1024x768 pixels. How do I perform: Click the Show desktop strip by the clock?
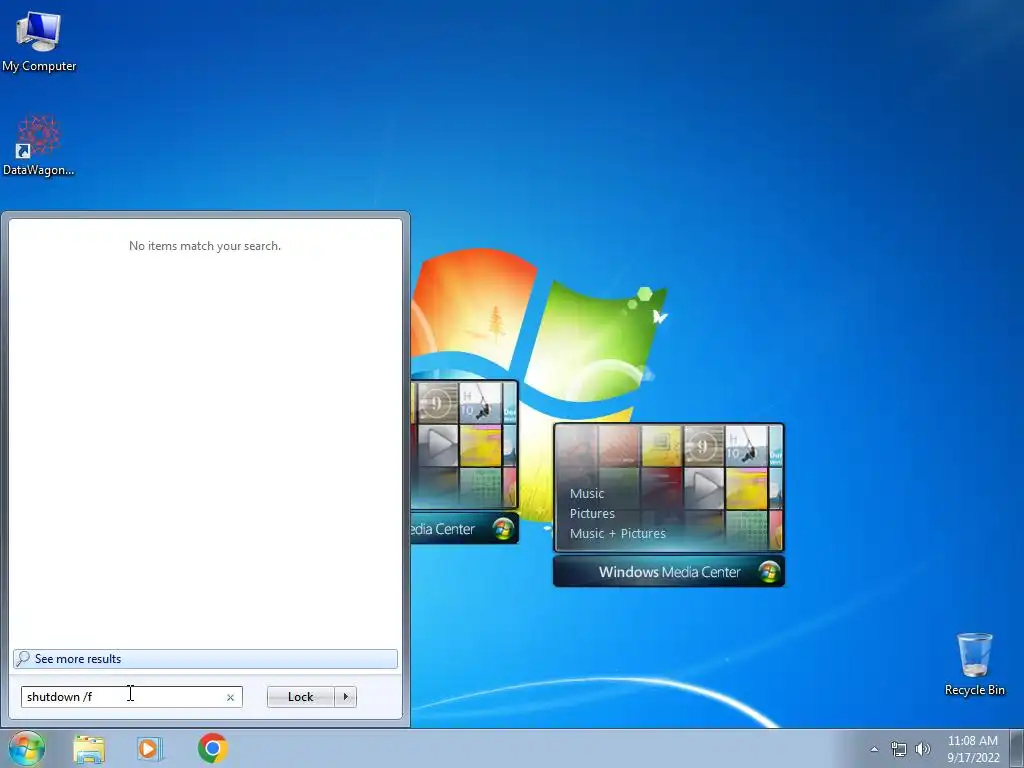tap(1017, 748)
